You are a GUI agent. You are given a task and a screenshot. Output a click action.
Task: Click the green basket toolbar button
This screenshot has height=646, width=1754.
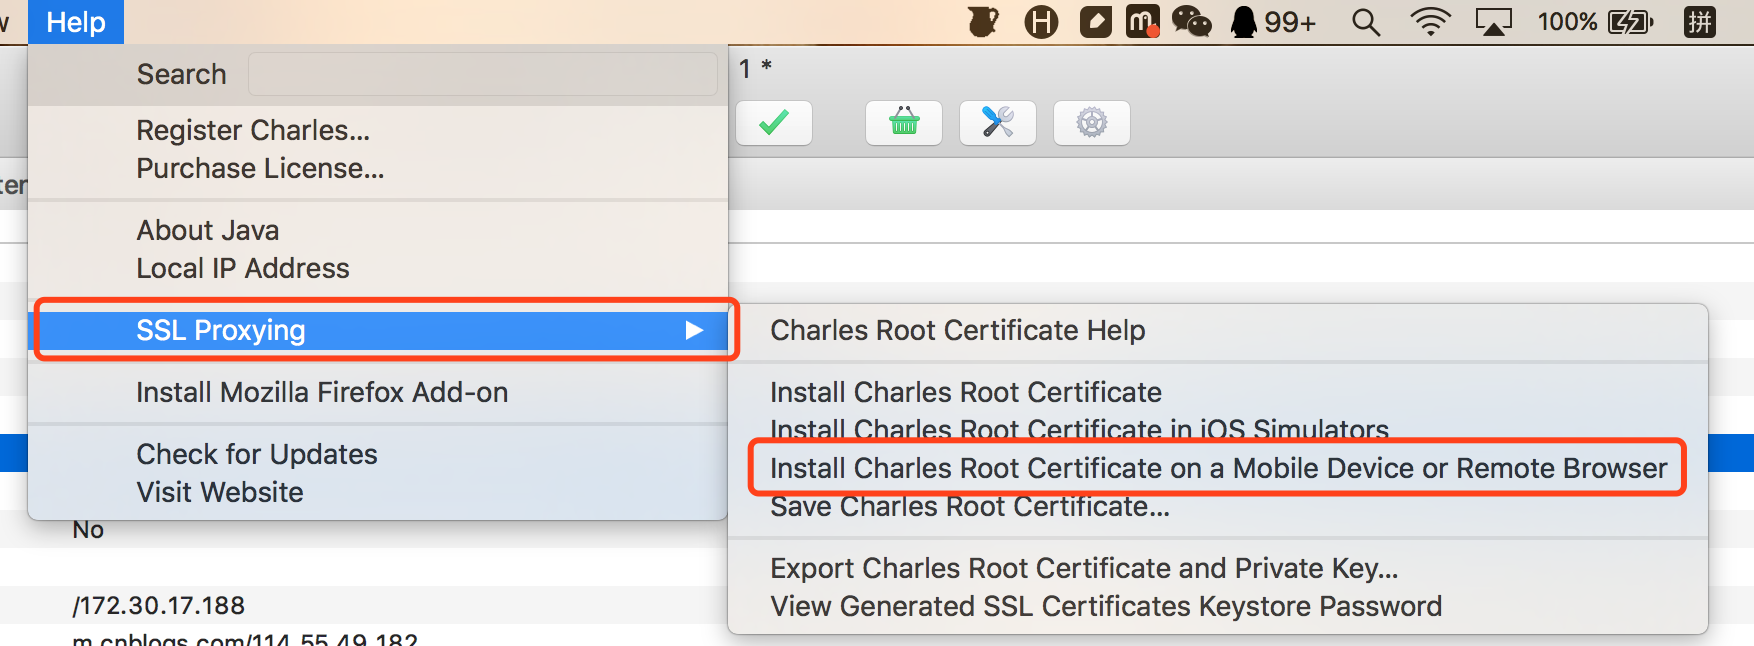(904, 123)
